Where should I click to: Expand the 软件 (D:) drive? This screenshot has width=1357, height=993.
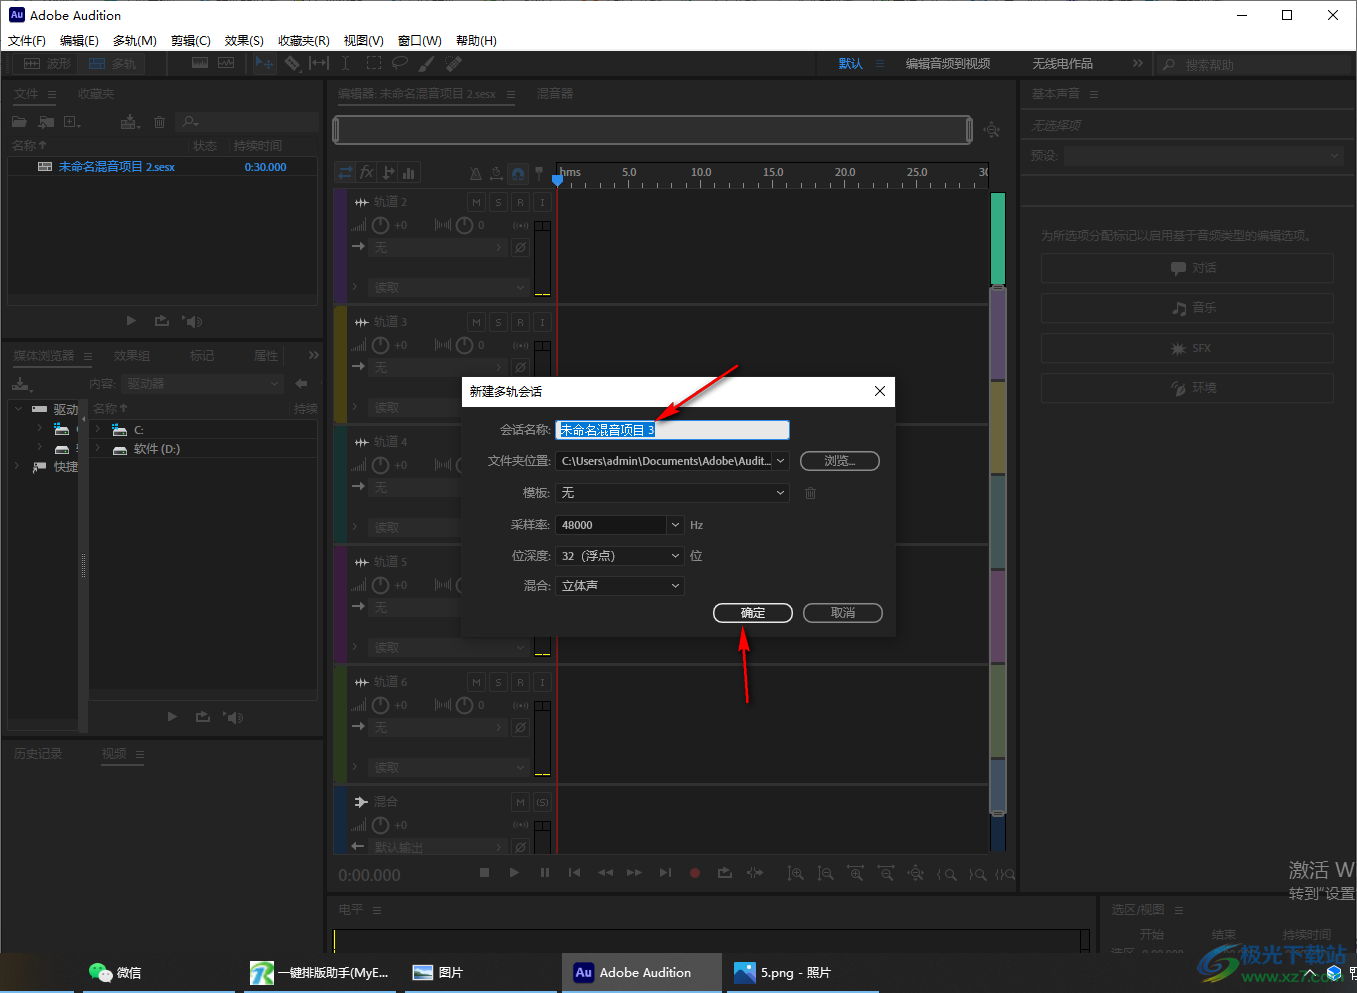98,449
